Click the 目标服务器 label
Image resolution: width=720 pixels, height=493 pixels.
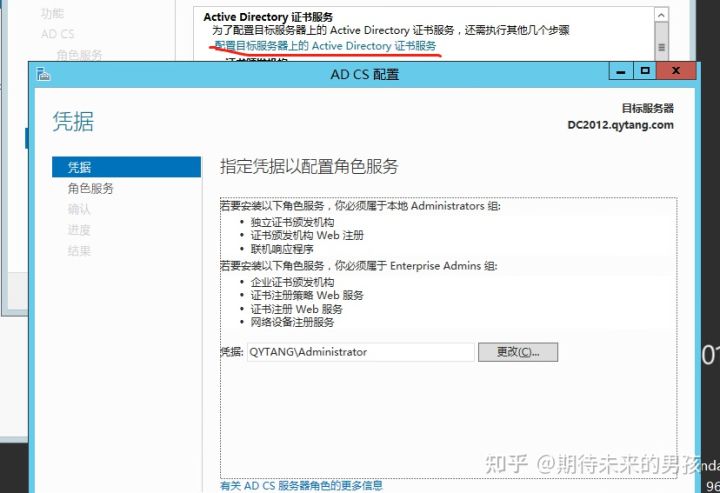click(x=647, y=108)
